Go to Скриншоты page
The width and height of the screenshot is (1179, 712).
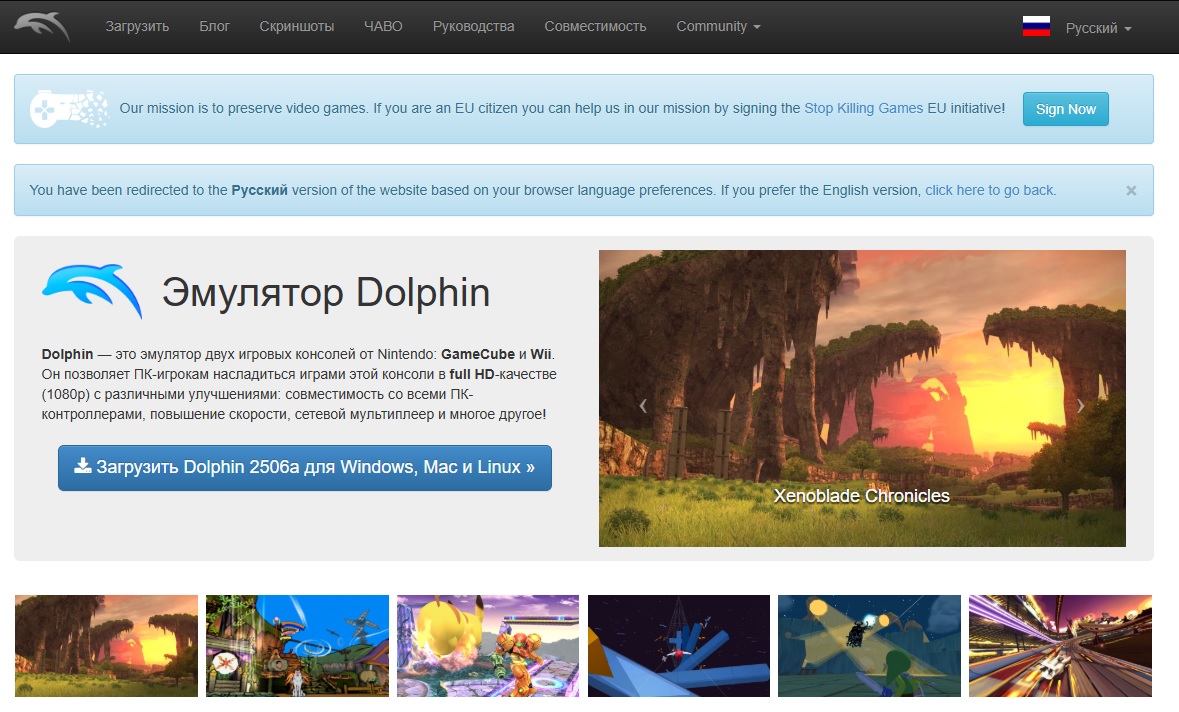[296, 26]
